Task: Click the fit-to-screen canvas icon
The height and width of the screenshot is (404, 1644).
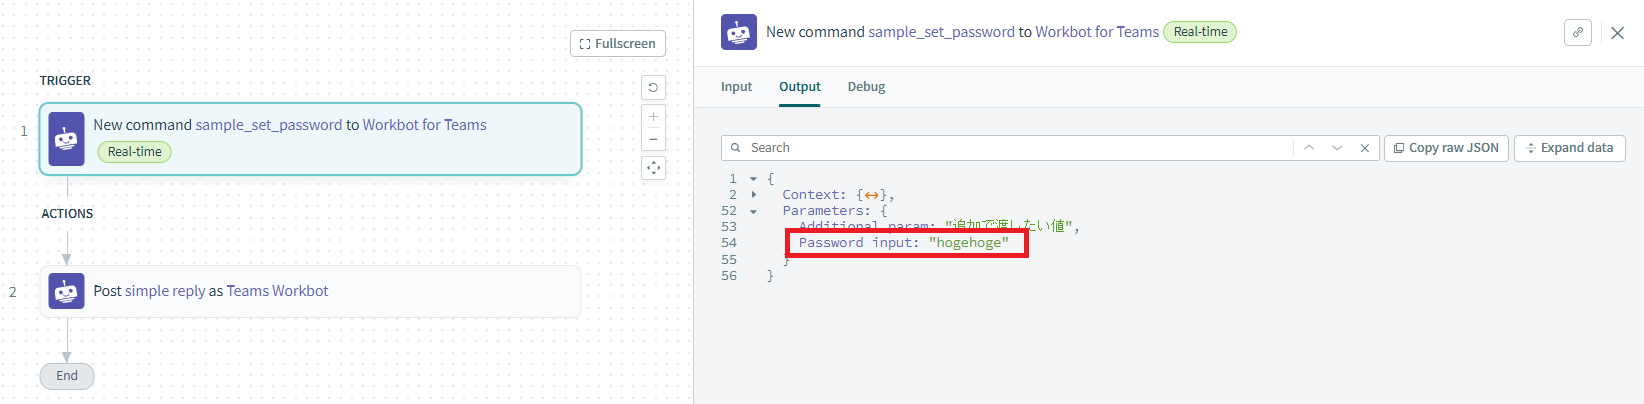Action: click(653, 168)
